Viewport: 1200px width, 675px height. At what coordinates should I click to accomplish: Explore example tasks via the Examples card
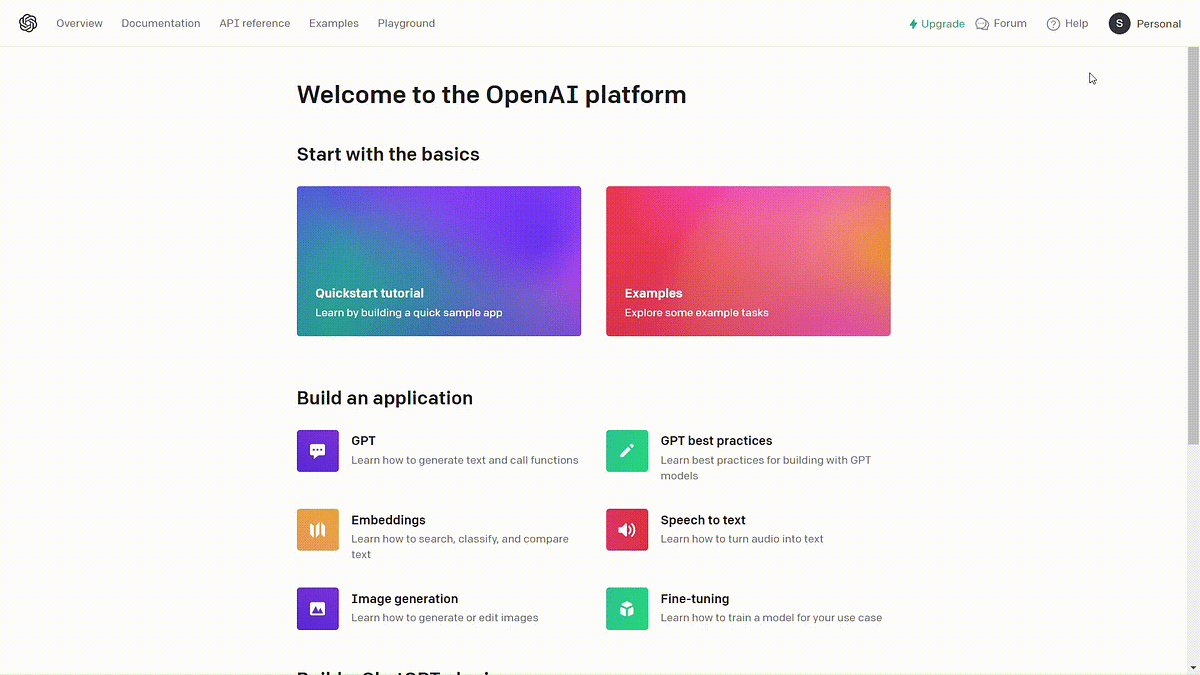(x=747, y=260)
